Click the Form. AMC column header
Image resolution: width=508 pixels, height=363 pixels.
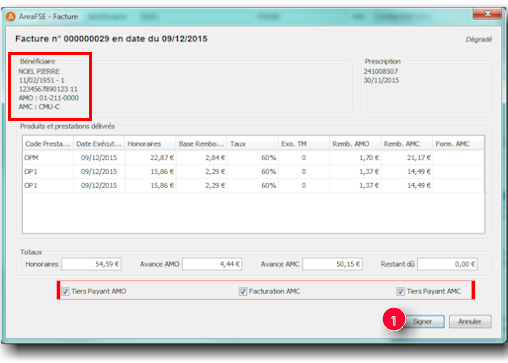458,144
